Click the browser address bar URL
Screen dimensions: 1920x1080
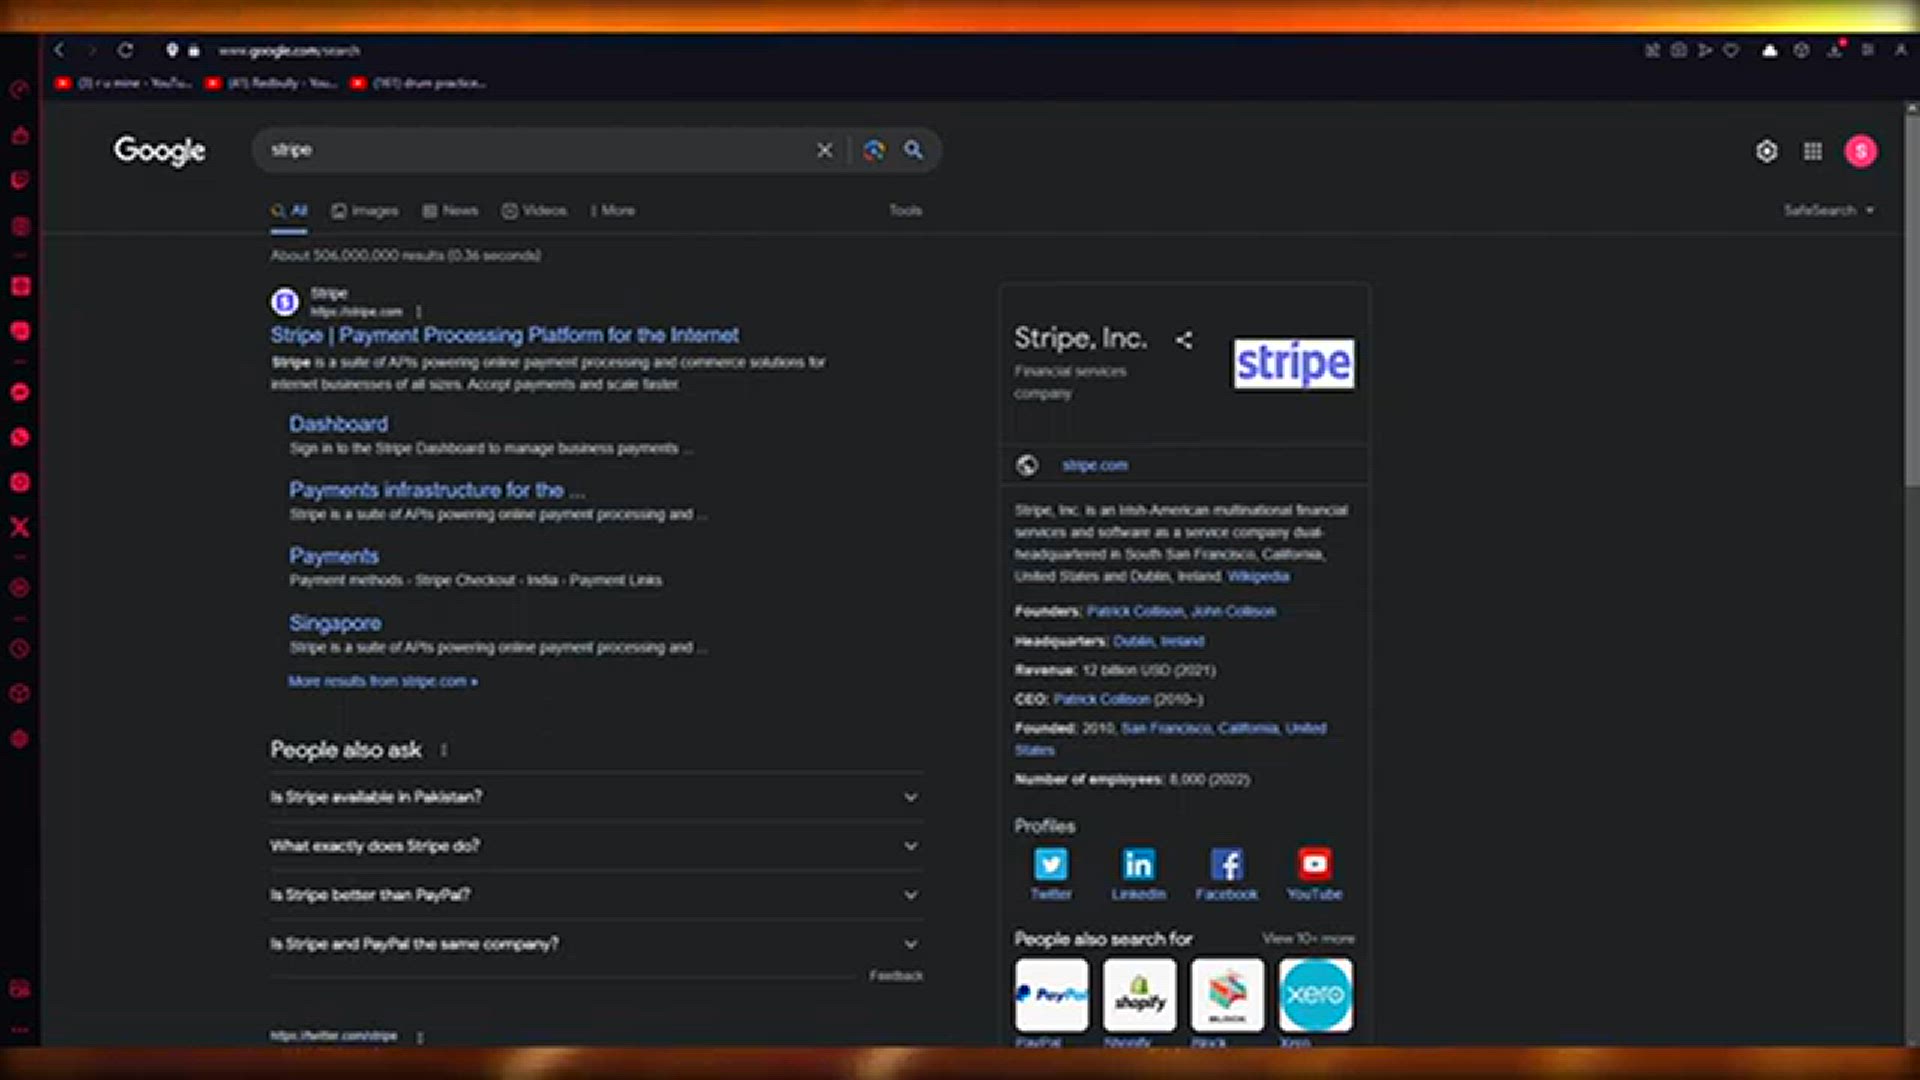[289, 50]
